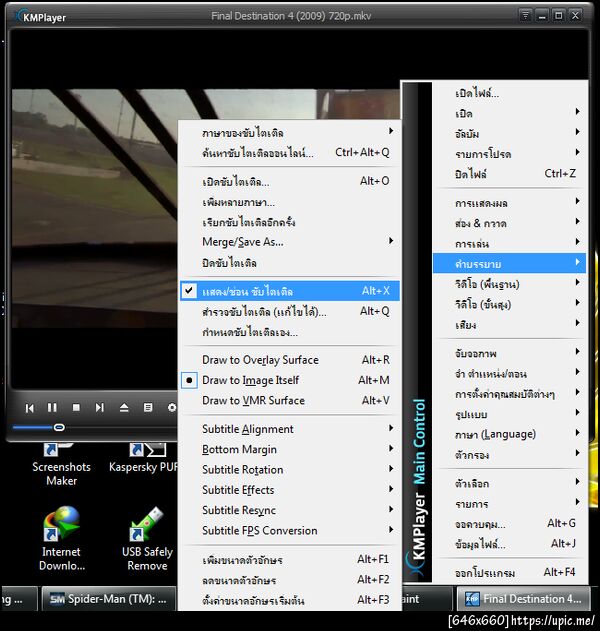Screen dimensions: 600x631
Task: Expand the Subtitle Resync submenu
Action: 290,510
